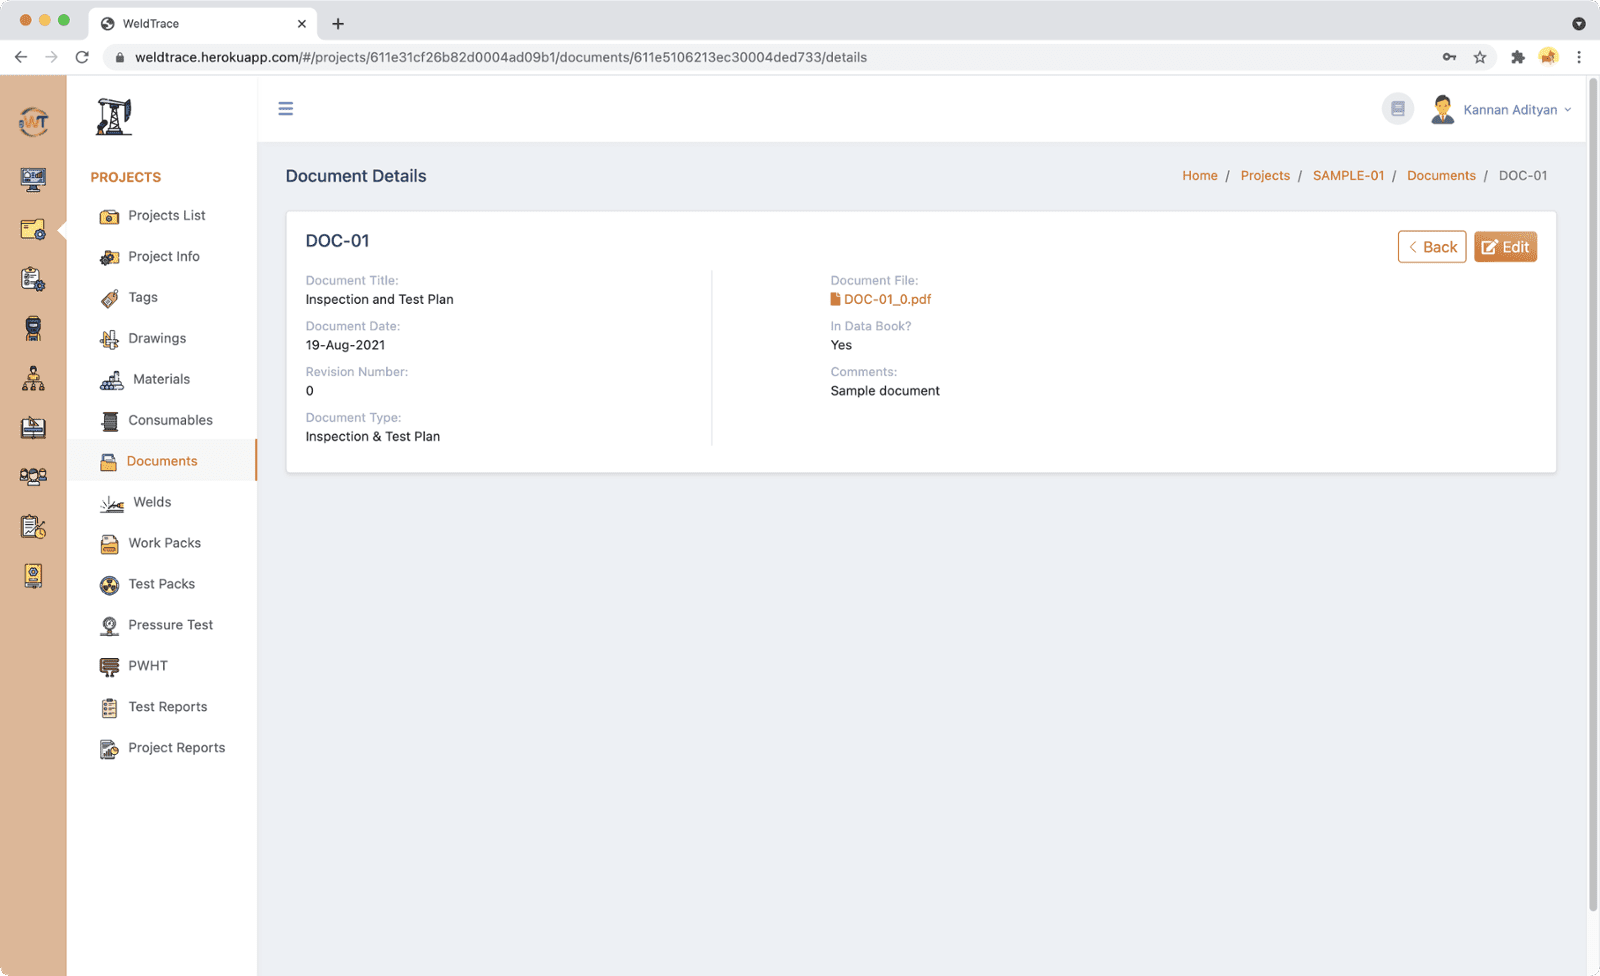Open the book icon beside user avatar
The height and width of the screenshot is (976, 1600).
coord(1397,109)
